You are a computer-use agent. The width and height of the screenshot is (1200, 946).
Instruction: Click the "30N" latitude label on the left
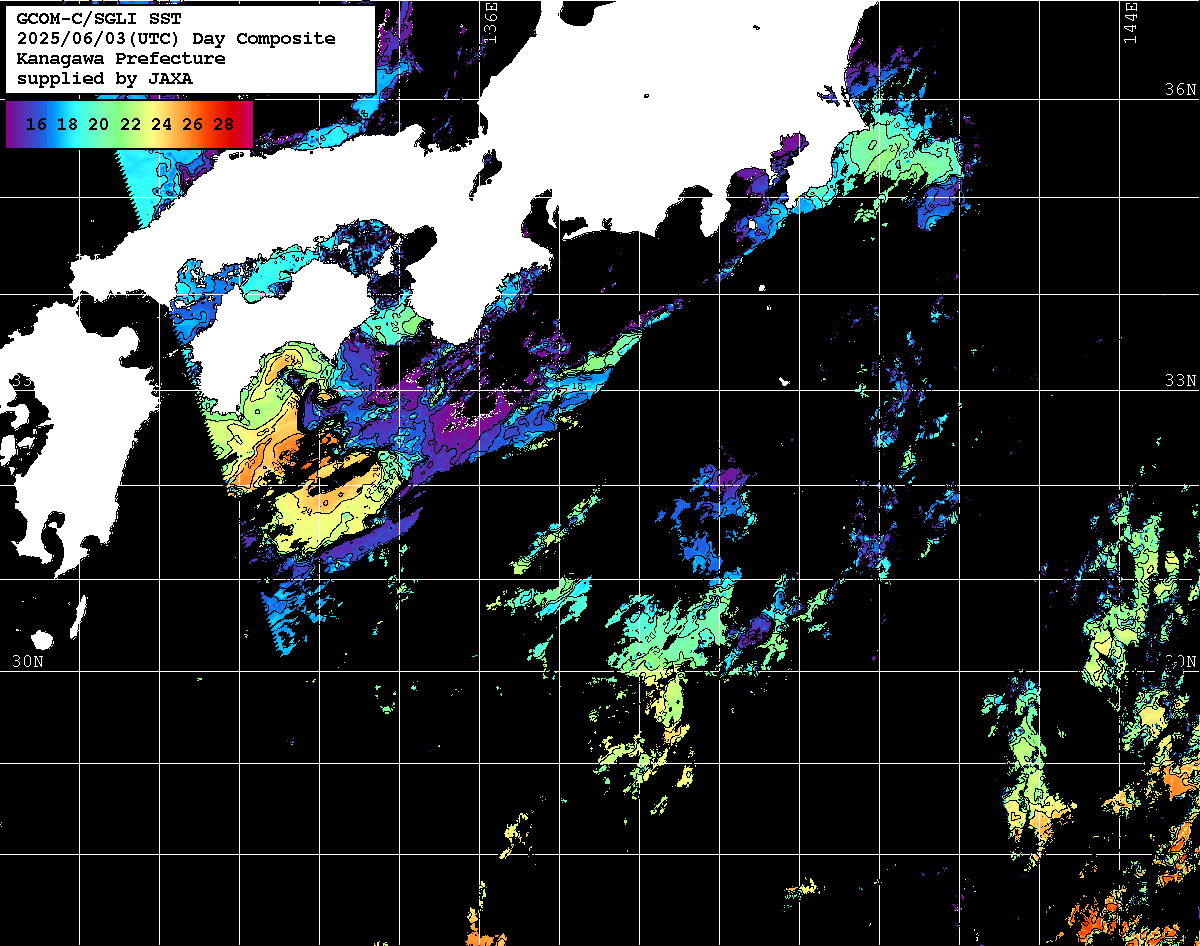[28, 661]
